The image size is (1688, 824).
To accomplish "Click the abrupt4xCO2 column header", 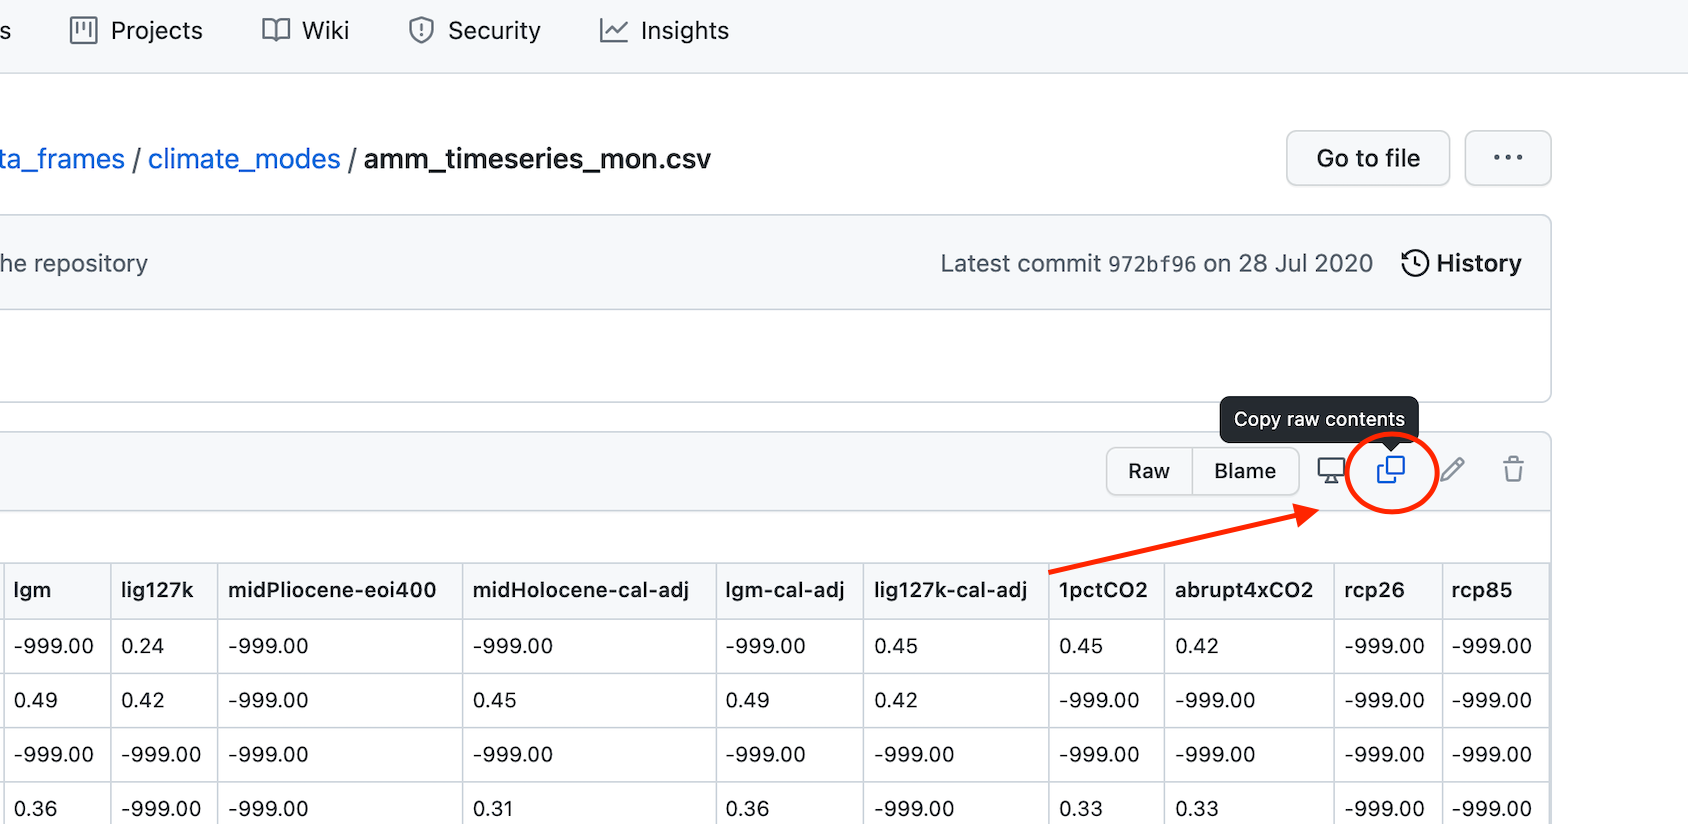I will [1244, 590].
